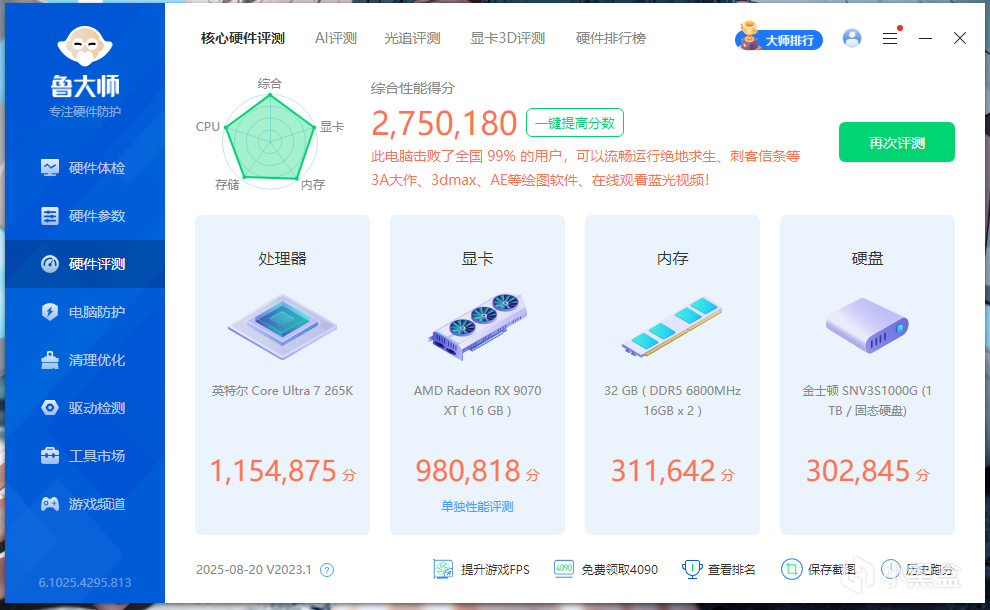Image resolution: width=990 pixels, height=610 pixels.
Task: Open the hamburger main menu icon
Action: point(890,39)
